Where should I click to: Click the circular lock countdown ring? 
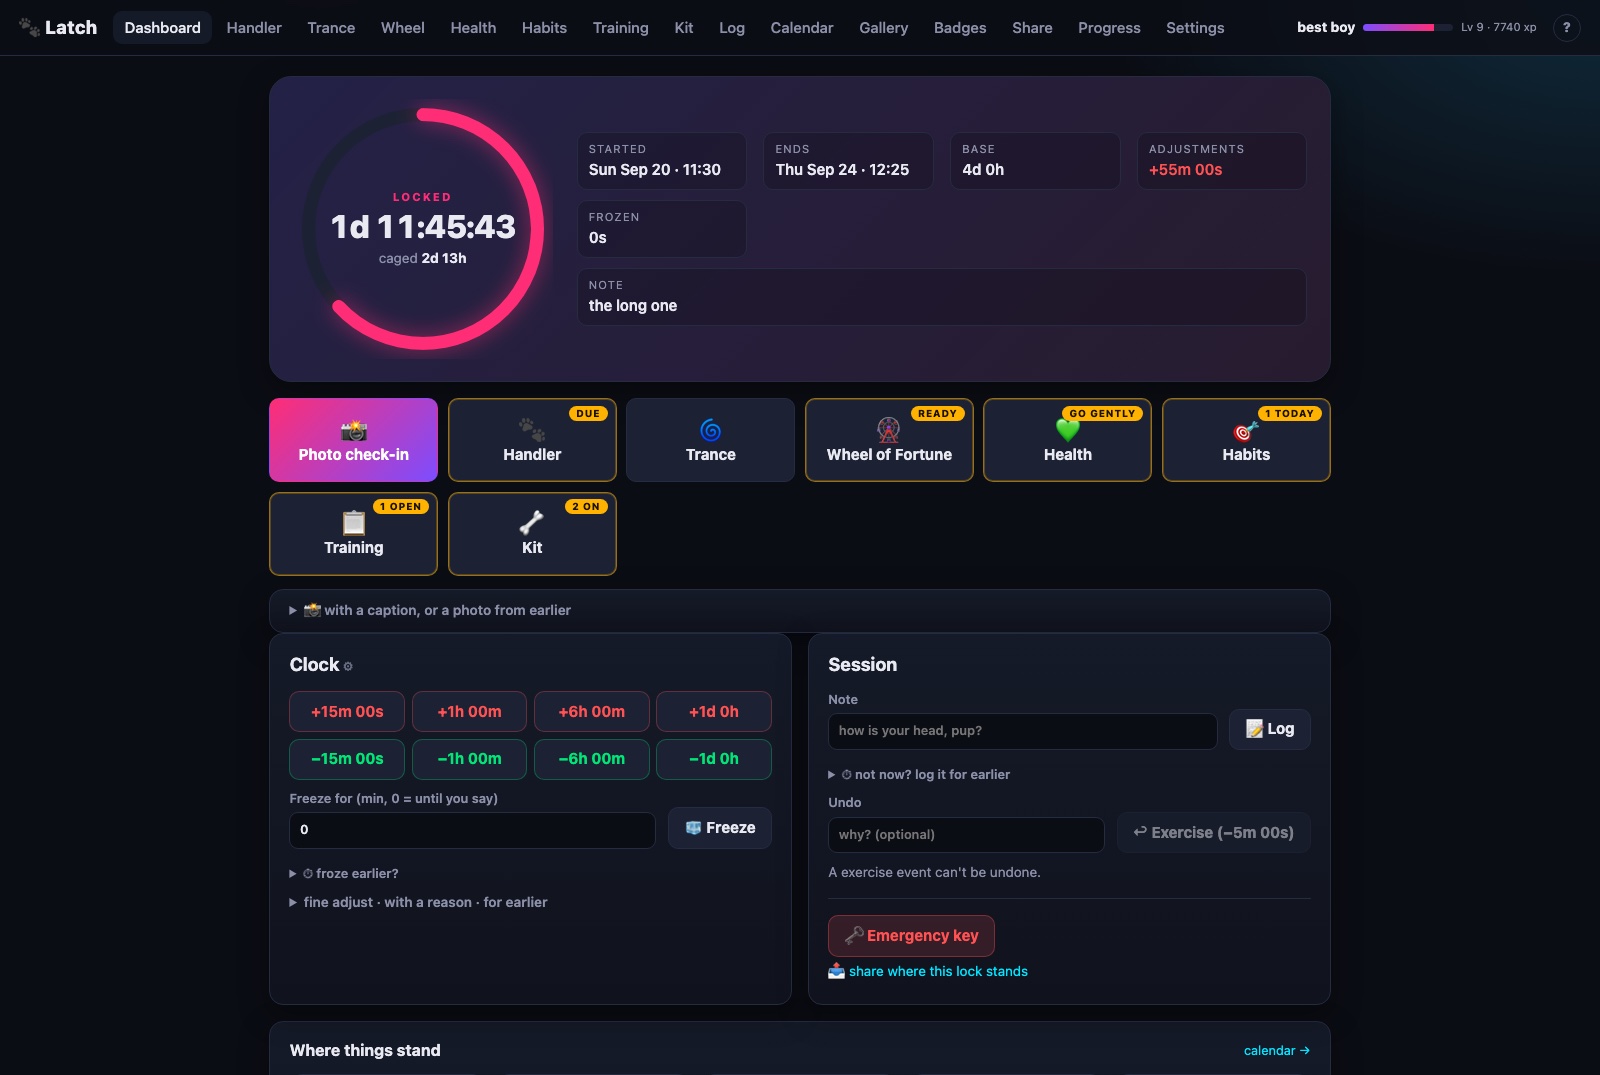click(423, 229)
